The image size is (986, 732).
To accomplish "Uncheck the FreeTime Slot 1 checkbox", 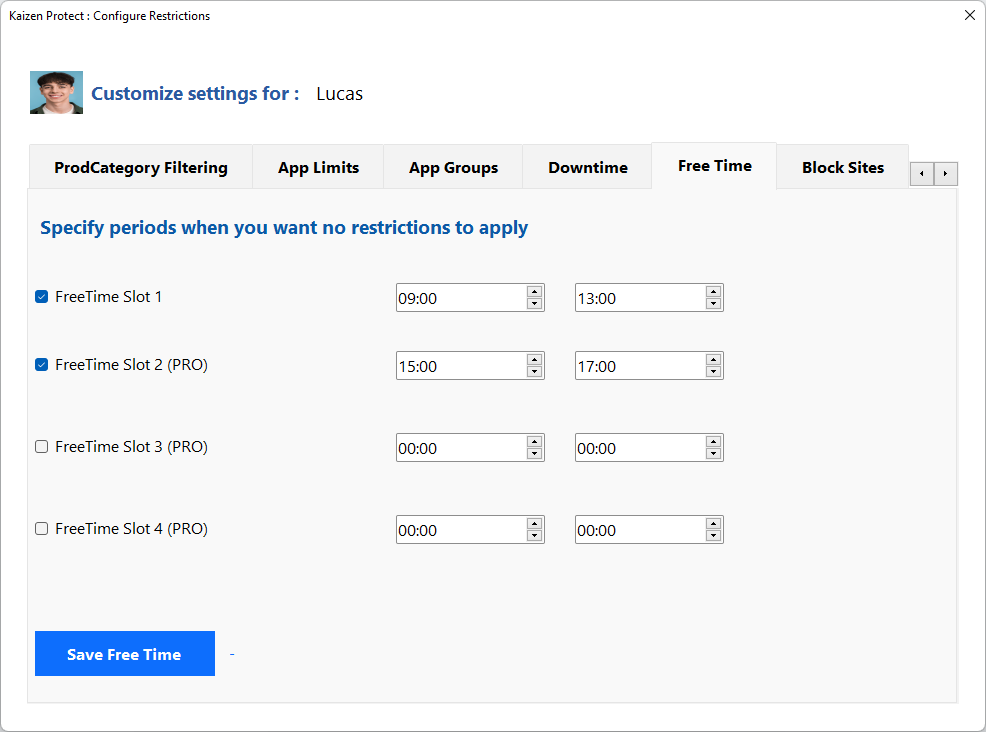I will pos(42,297).
